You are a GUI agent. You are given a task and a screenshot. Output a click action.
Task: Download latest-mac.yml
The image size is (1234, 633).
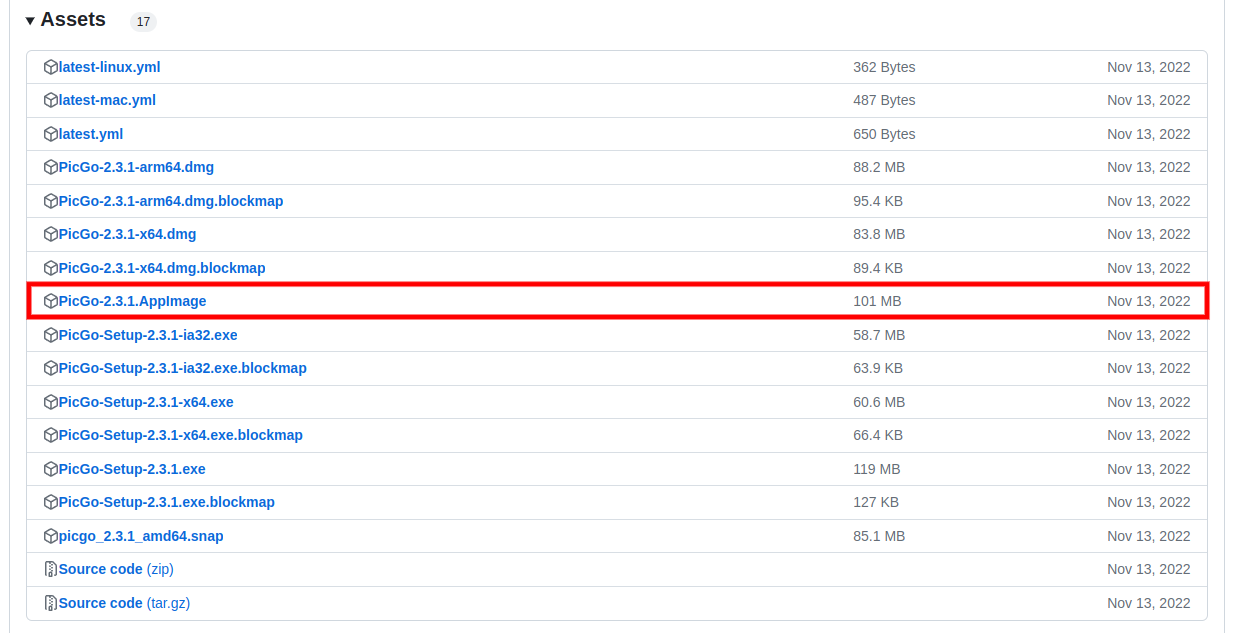tap(107, 100)
